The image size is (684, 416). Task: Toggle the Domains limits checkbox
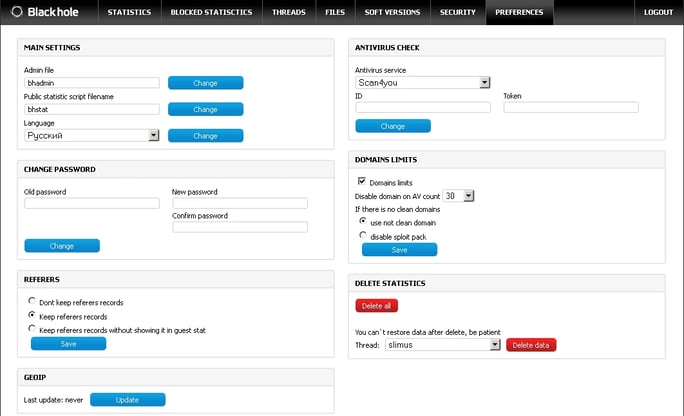[x=362, y=182]
